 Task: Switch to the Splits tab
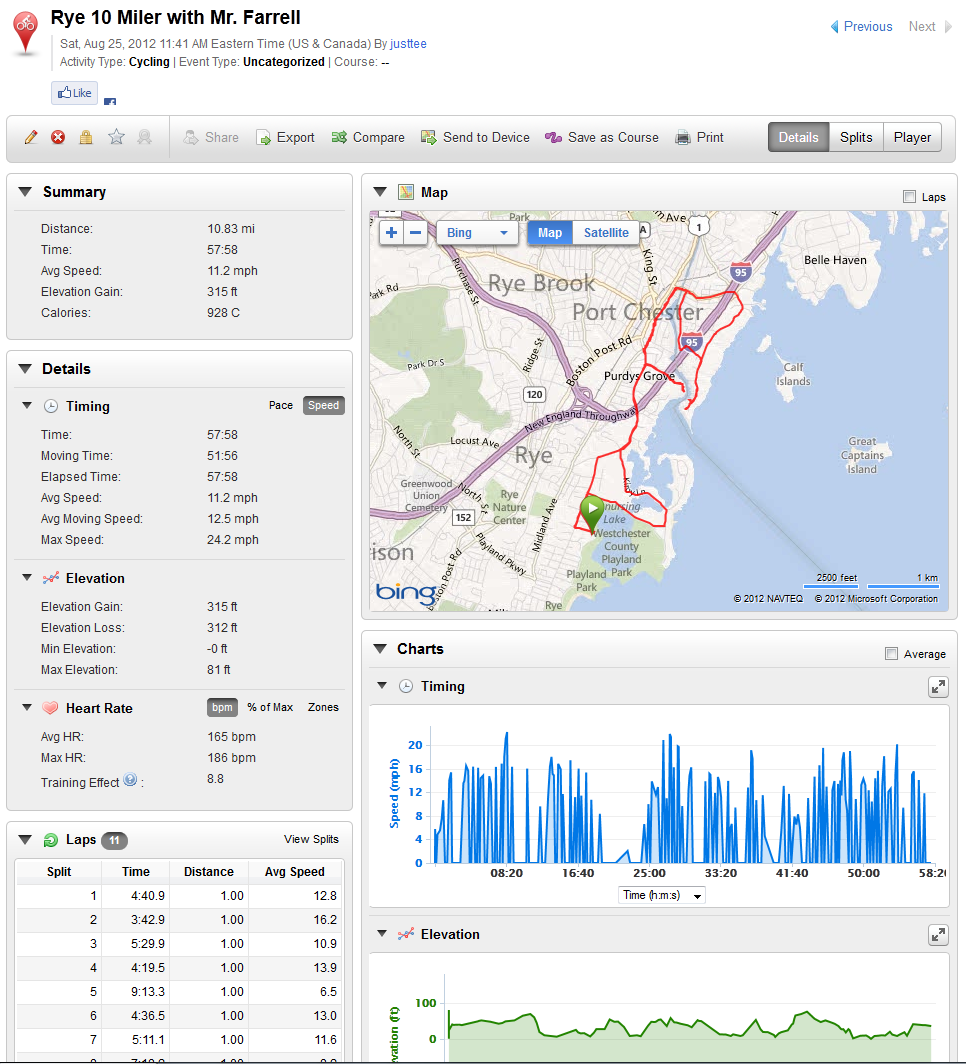pyautogui.click(x=856, y=138)
